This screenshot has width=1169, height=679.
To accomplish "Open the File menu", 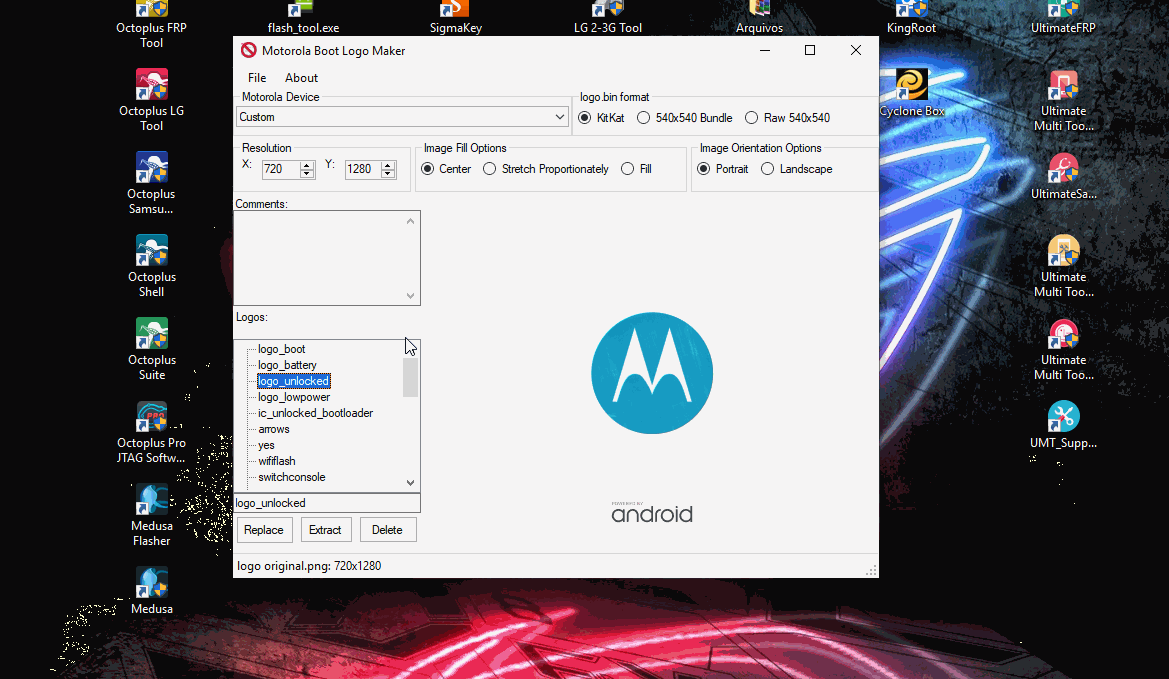I will [x=257, y=78].
